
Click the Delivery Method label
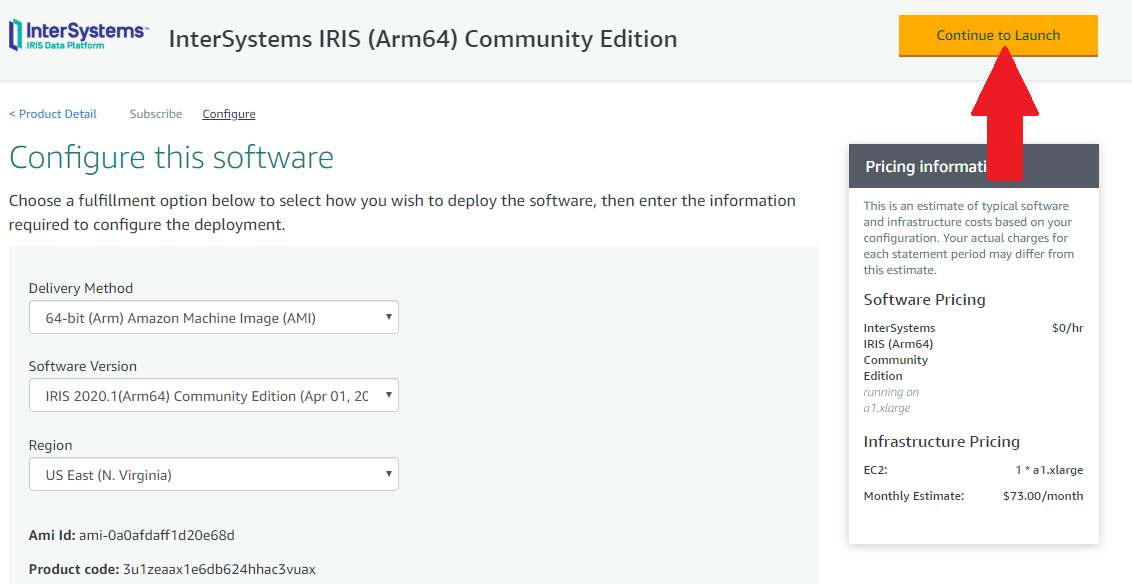click(x=81, y=288)
